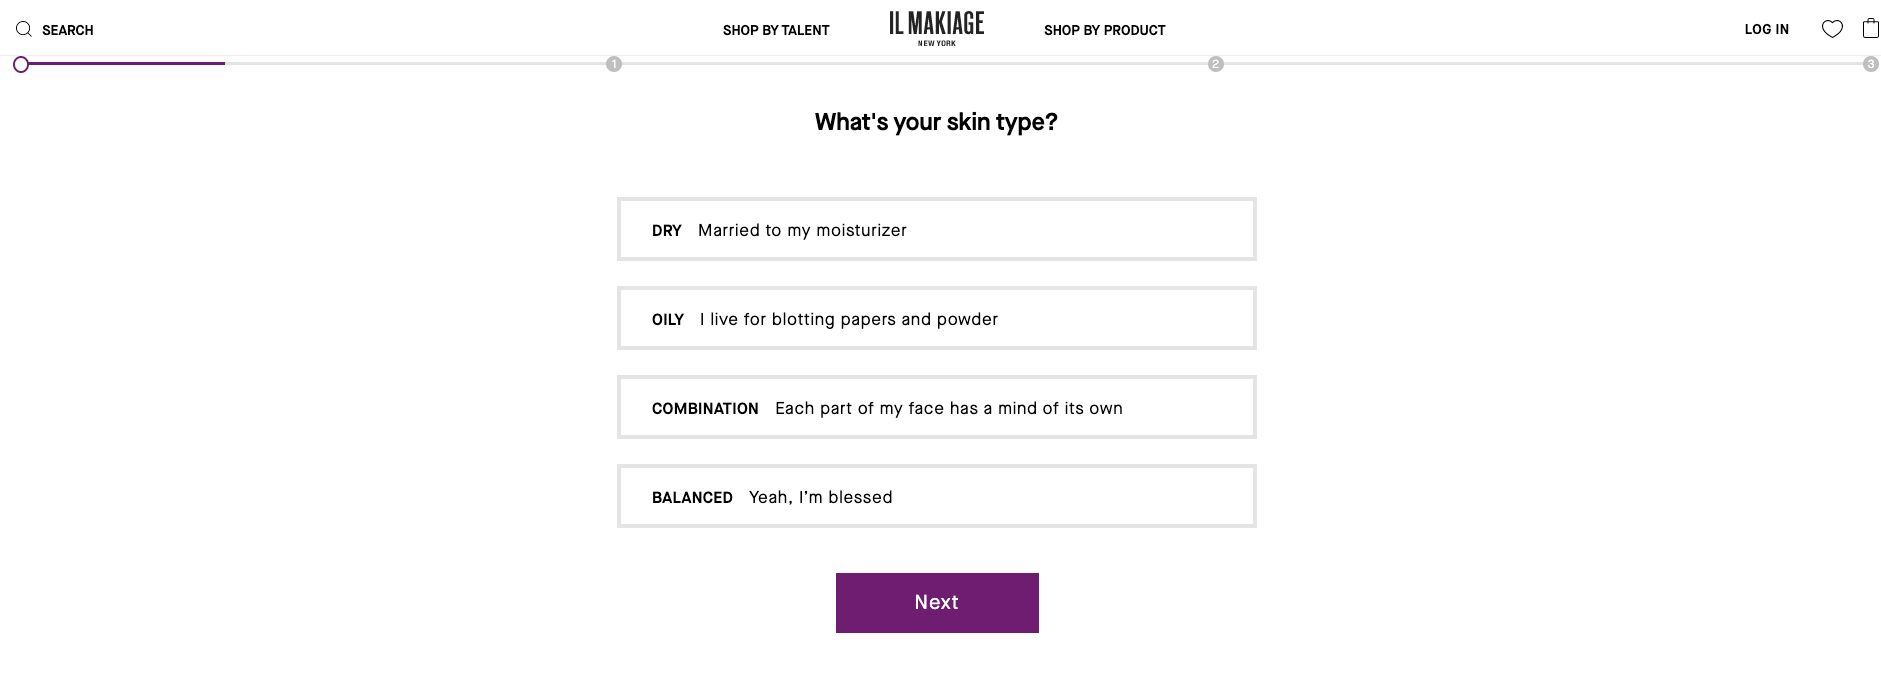Select the DRY skin type option
The image size is (1881, 674).
pyautogui.click(x=936, y=229)
